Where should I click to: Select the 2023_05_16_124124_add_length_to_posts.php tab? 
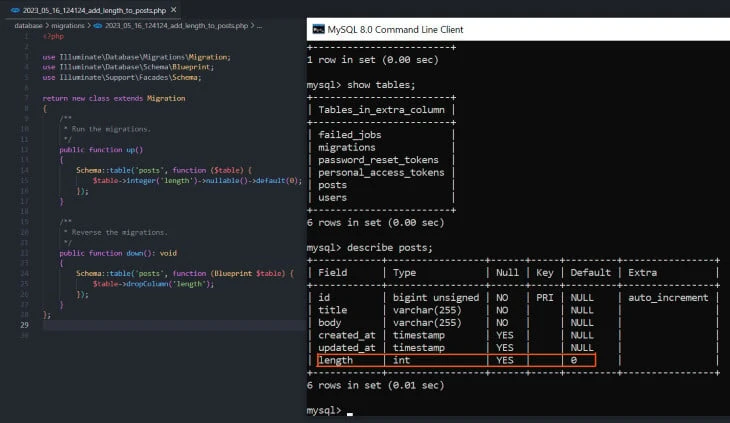(x=94, y=10)
